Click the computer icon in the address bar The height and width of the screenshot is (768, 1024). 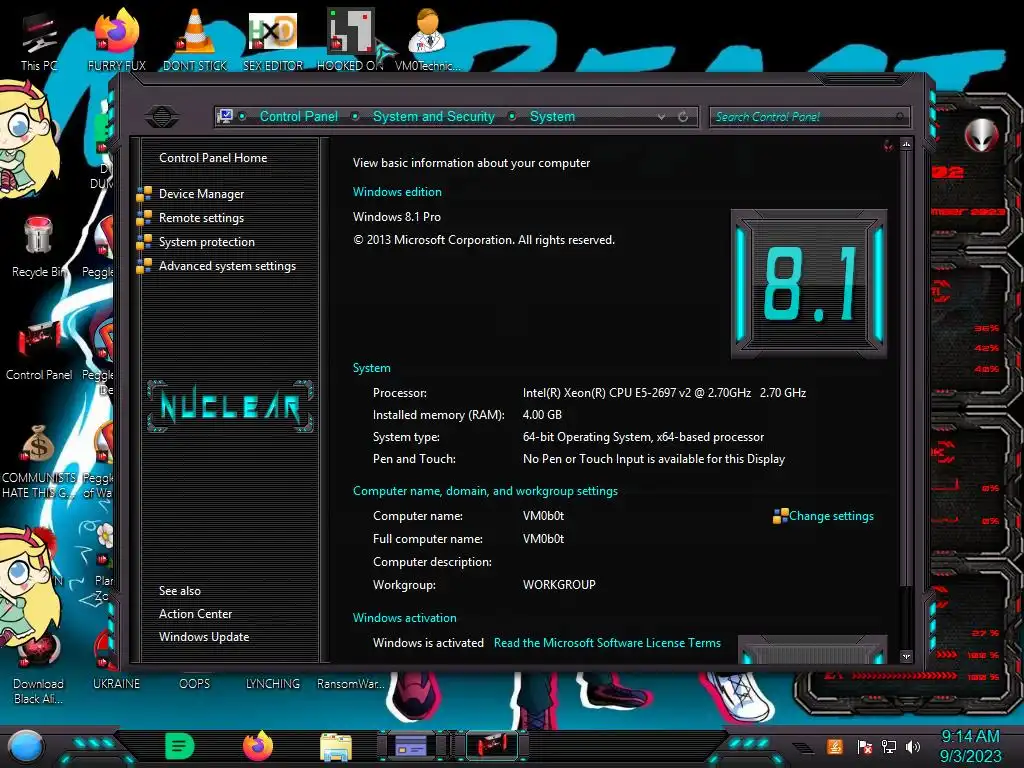[x=225, y=116]
